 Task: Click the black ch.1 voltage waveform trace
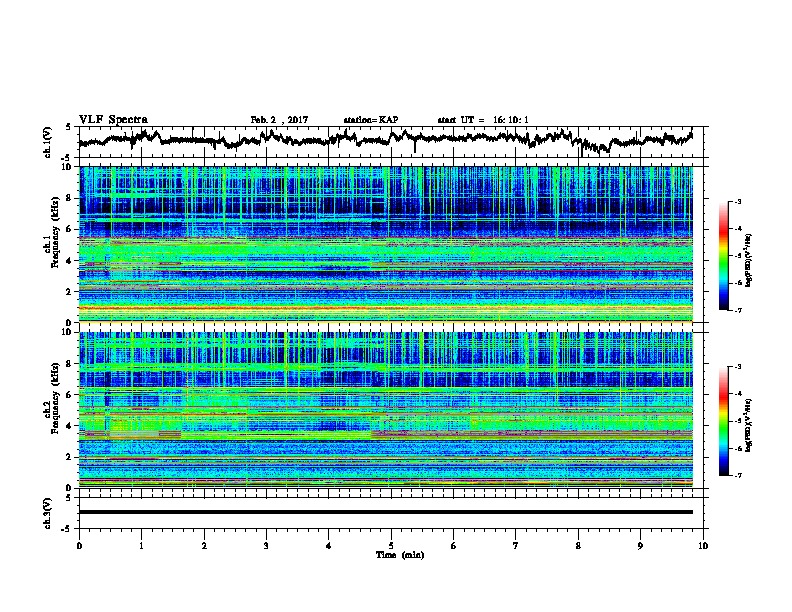(x=385, y=139)
